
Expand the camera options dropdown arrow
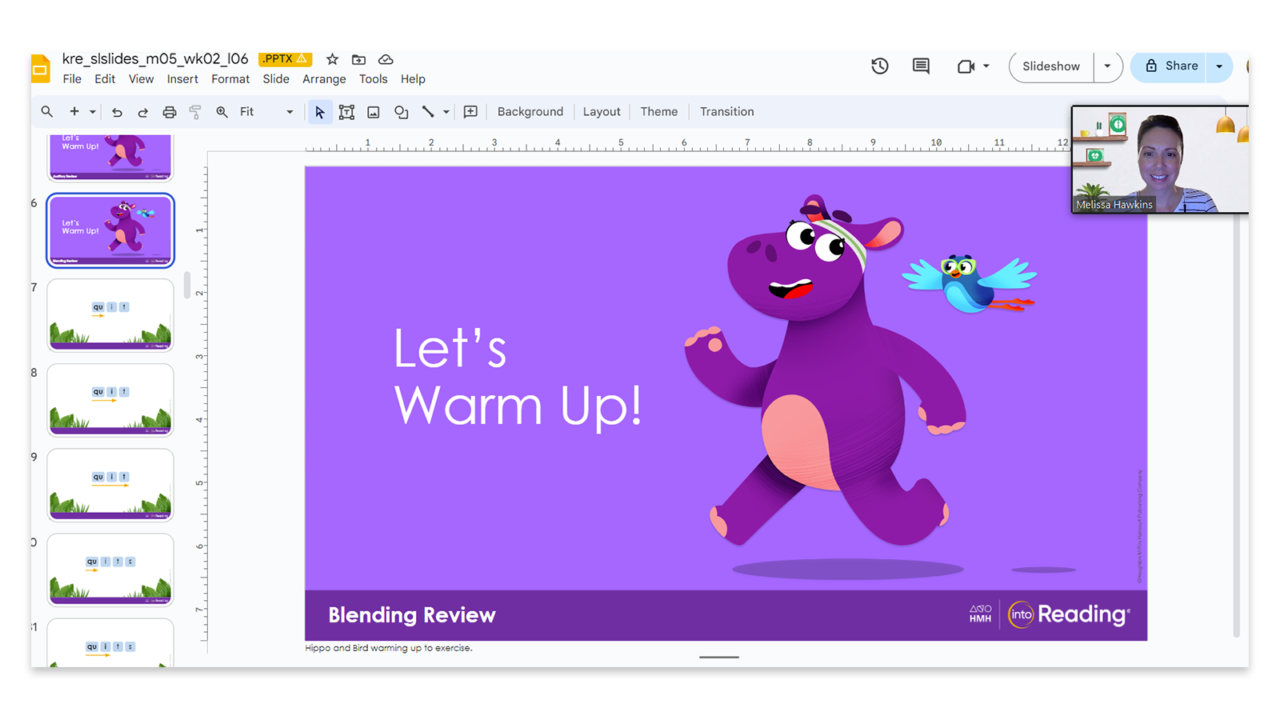pyautogui.click(x=986, y=67)
